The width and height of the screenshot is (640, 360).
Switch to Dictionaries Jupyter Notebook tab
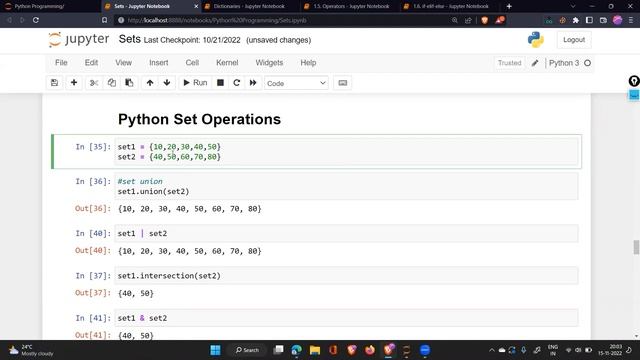pos(249,6)
